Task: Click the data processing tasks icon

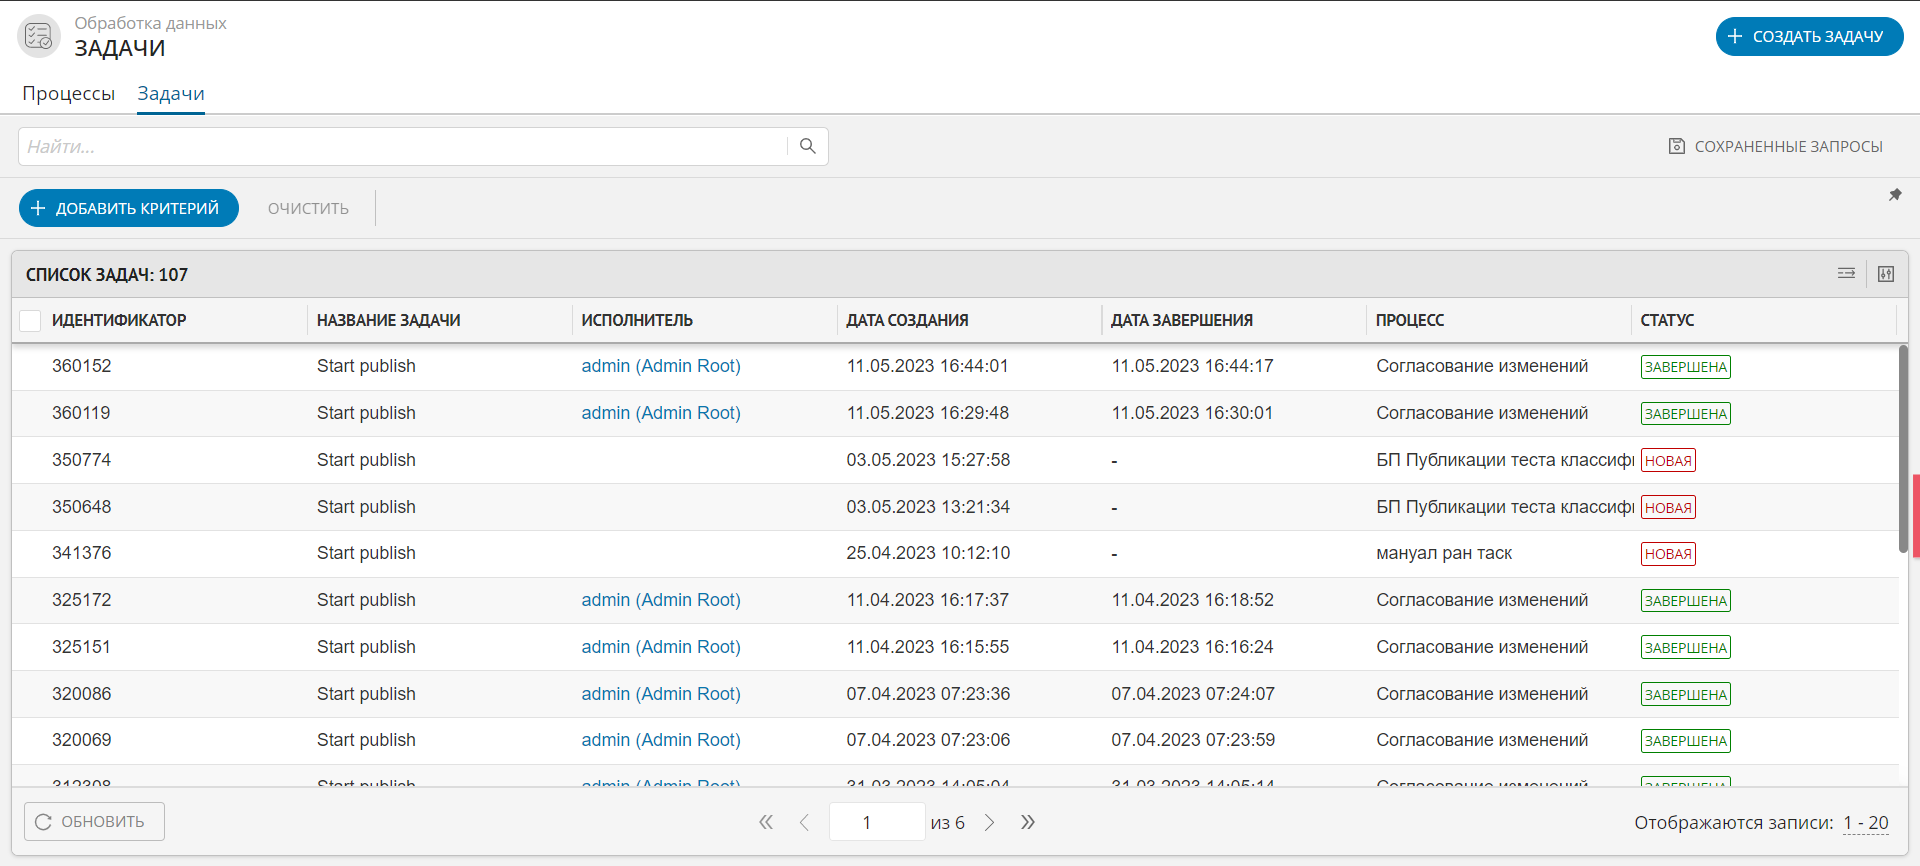Action: coord(39,37)
